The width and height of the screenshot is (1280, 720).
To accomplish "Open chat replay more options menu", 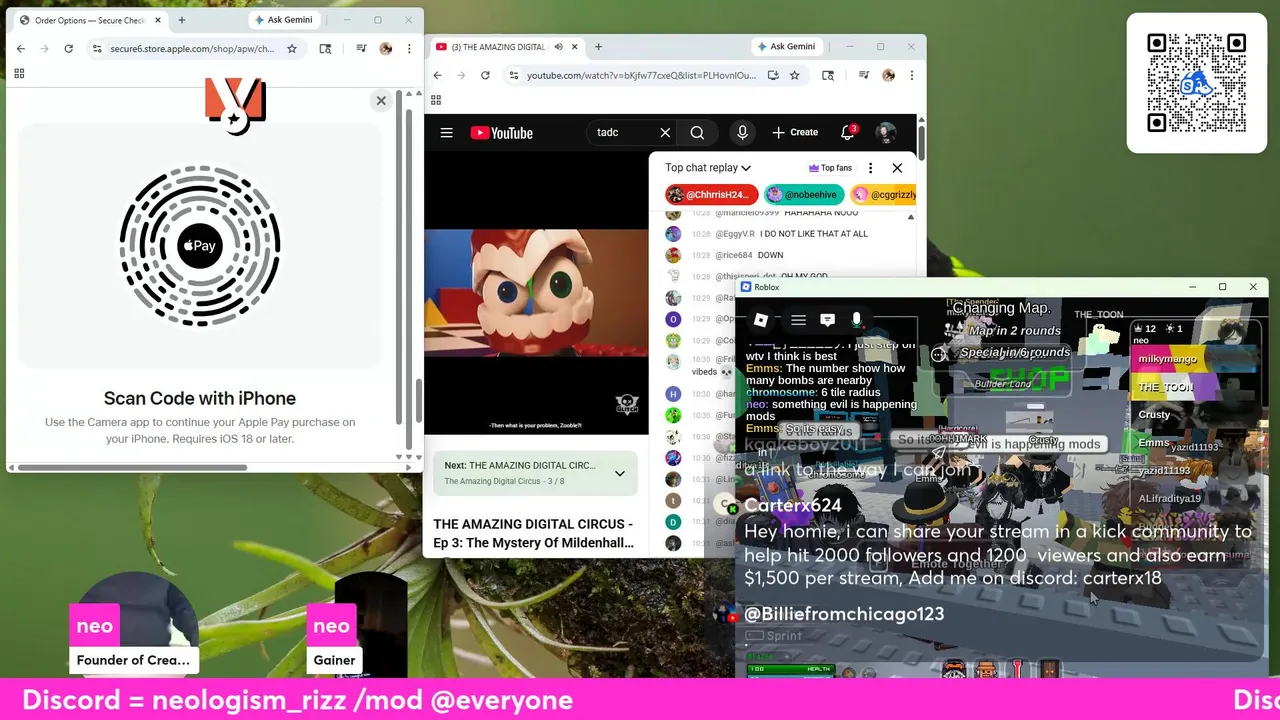I will pos(870,168).
